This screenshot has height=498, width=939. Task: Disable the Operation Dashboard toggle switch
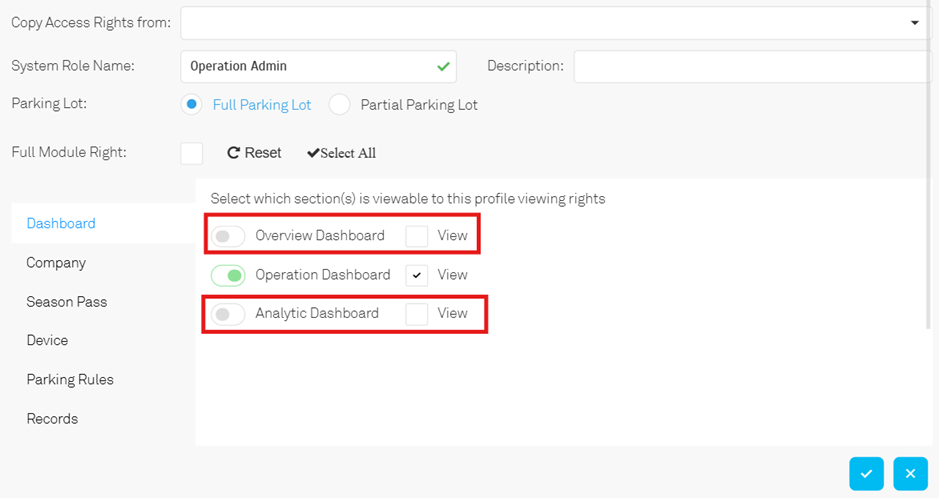coord(228,275)
